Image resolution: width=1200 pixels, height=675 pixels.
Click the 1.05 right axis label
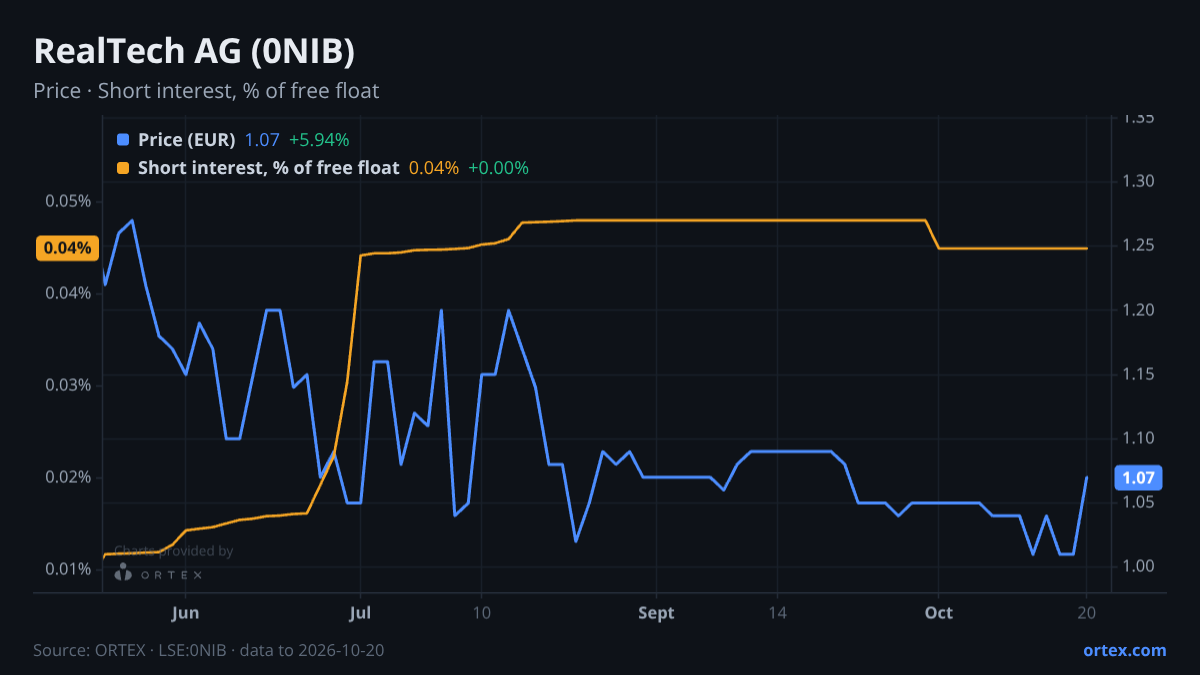(1138, 502)
